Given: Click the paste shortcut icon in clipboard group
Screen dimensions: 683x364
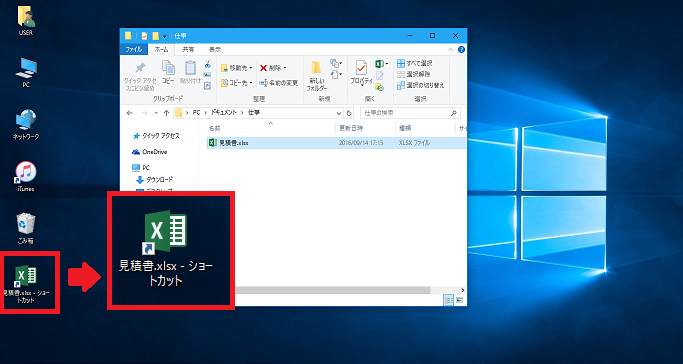Looking at the screenshot, I should pyautogui.click(x=207, y=86).
